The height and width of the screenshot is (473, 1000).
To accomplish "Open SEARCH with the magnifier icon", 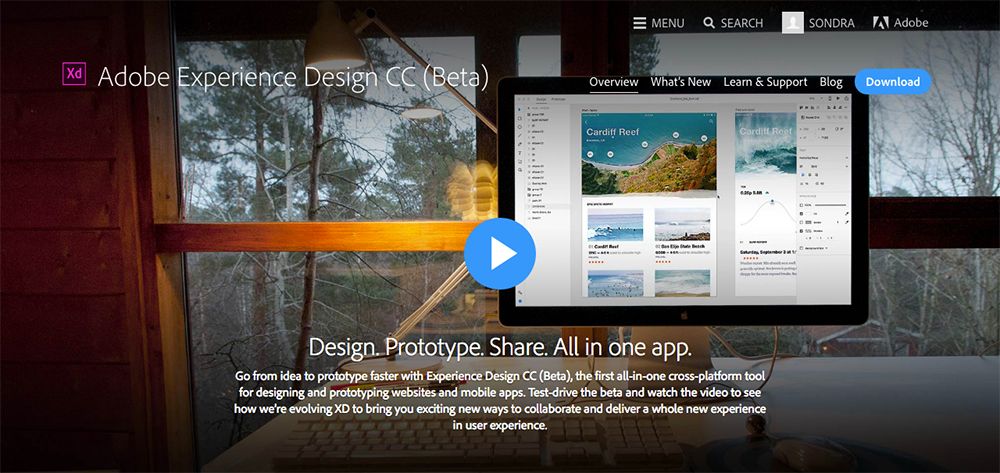I will click(x=733, y=23).
